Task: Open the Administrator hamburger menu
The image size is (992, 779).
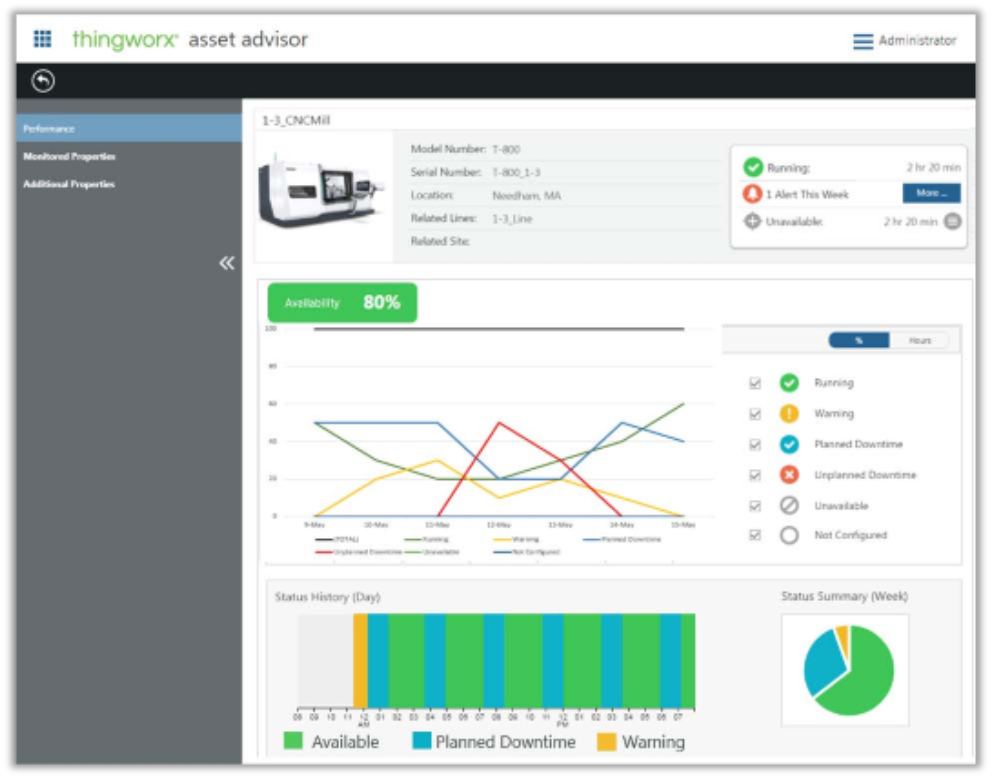Action: [x=862, y=41]
